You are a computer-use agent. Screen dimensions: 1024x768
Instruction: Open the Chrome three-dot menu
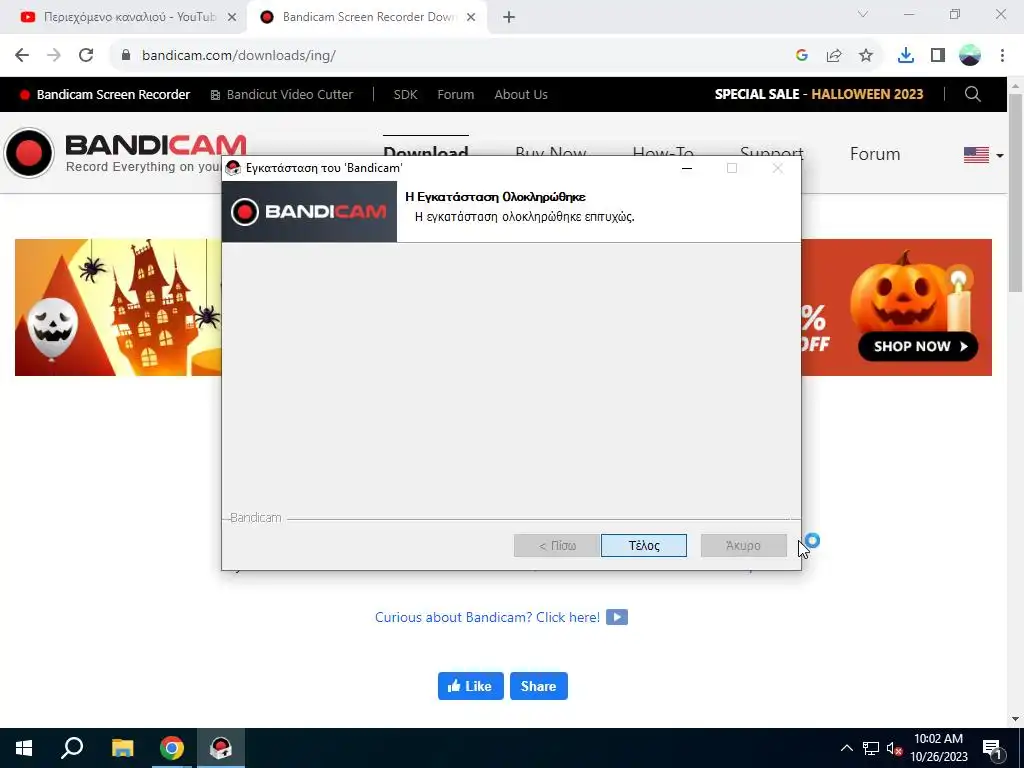(1002, 56)
